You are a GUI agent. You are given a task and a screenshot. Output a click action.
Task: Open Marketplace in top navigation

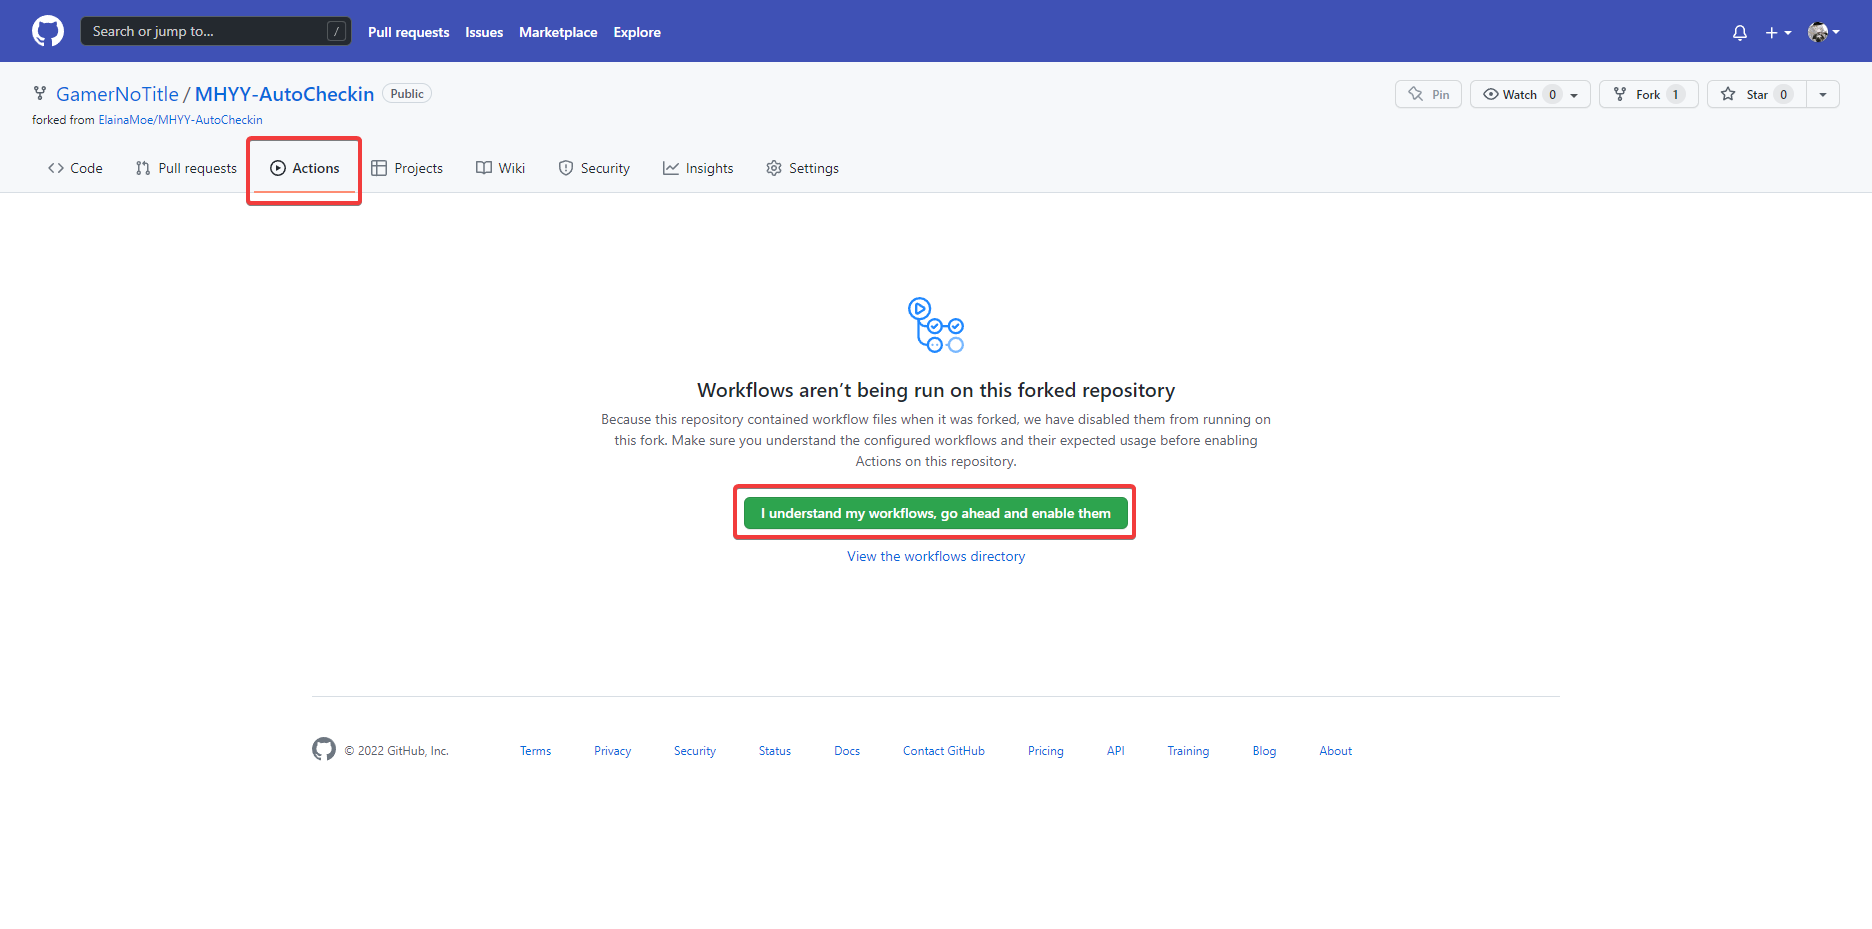tap(558, 32)
